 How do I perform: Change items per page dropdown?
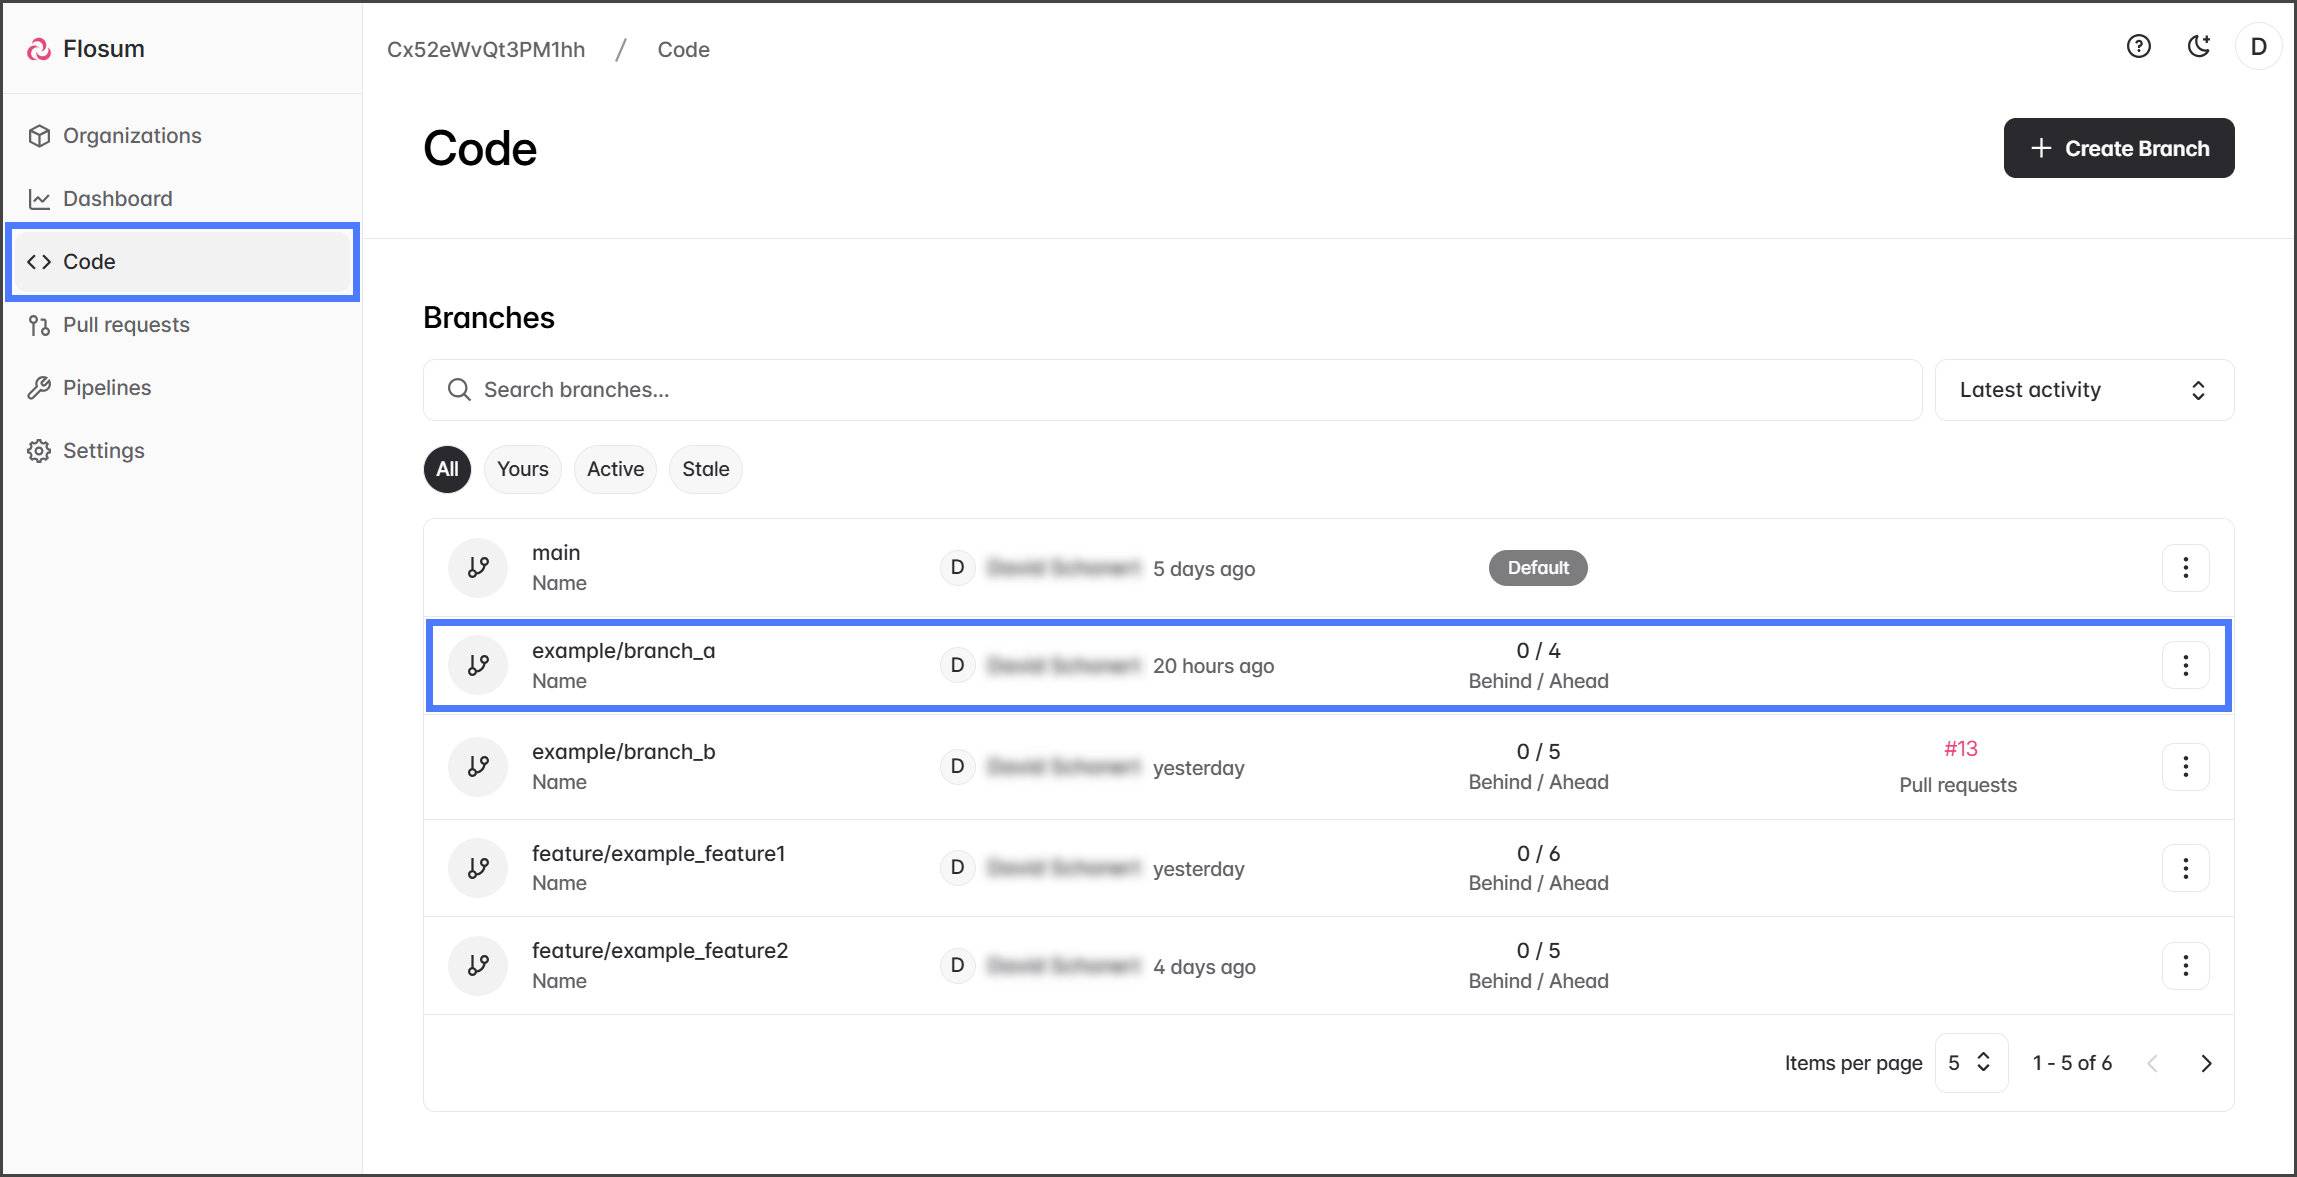pos(1970,1063)
